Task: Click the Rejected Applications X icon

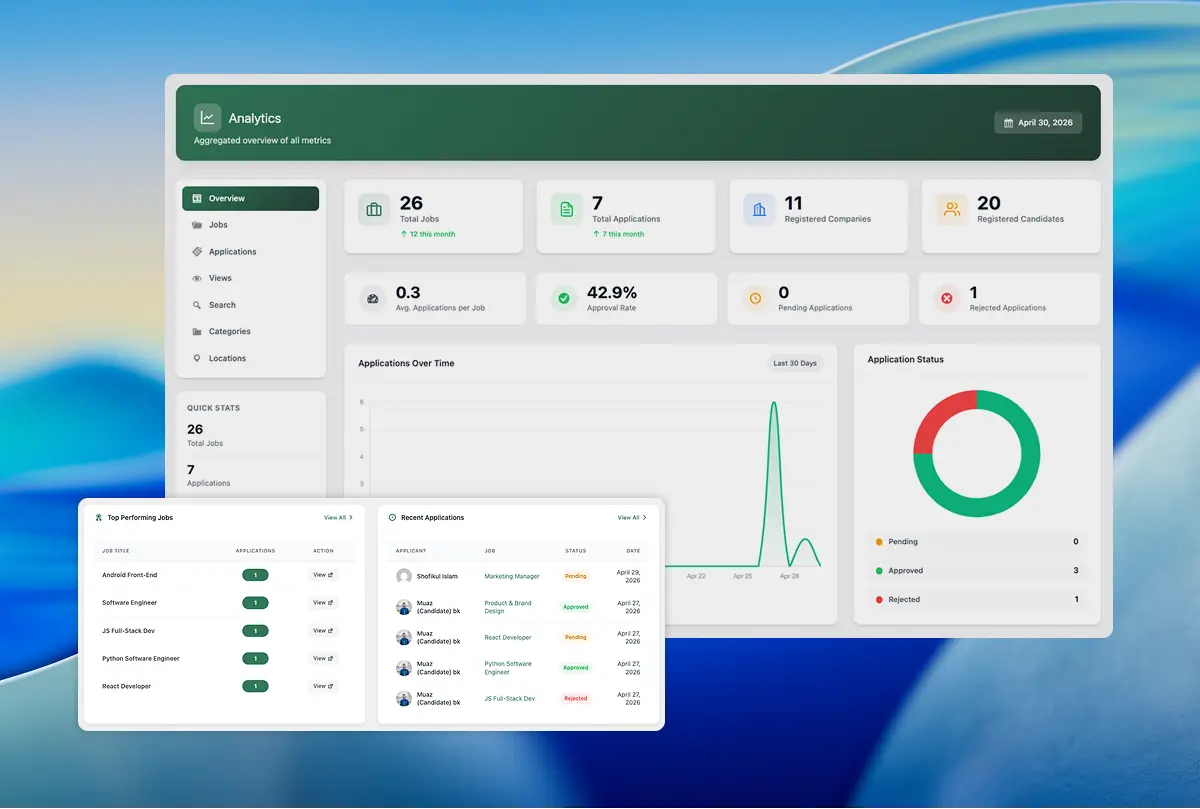Action: [947, 298]
